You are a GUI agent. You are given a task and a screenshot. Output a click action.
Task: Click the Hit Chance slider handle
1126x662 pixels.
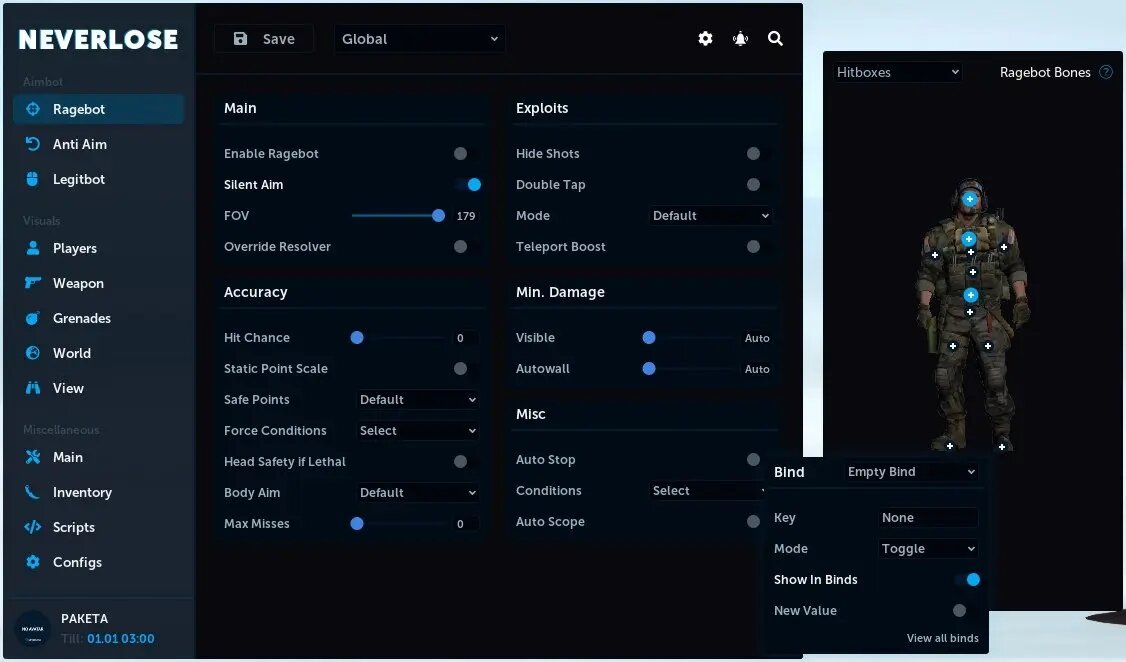point(357,337)
